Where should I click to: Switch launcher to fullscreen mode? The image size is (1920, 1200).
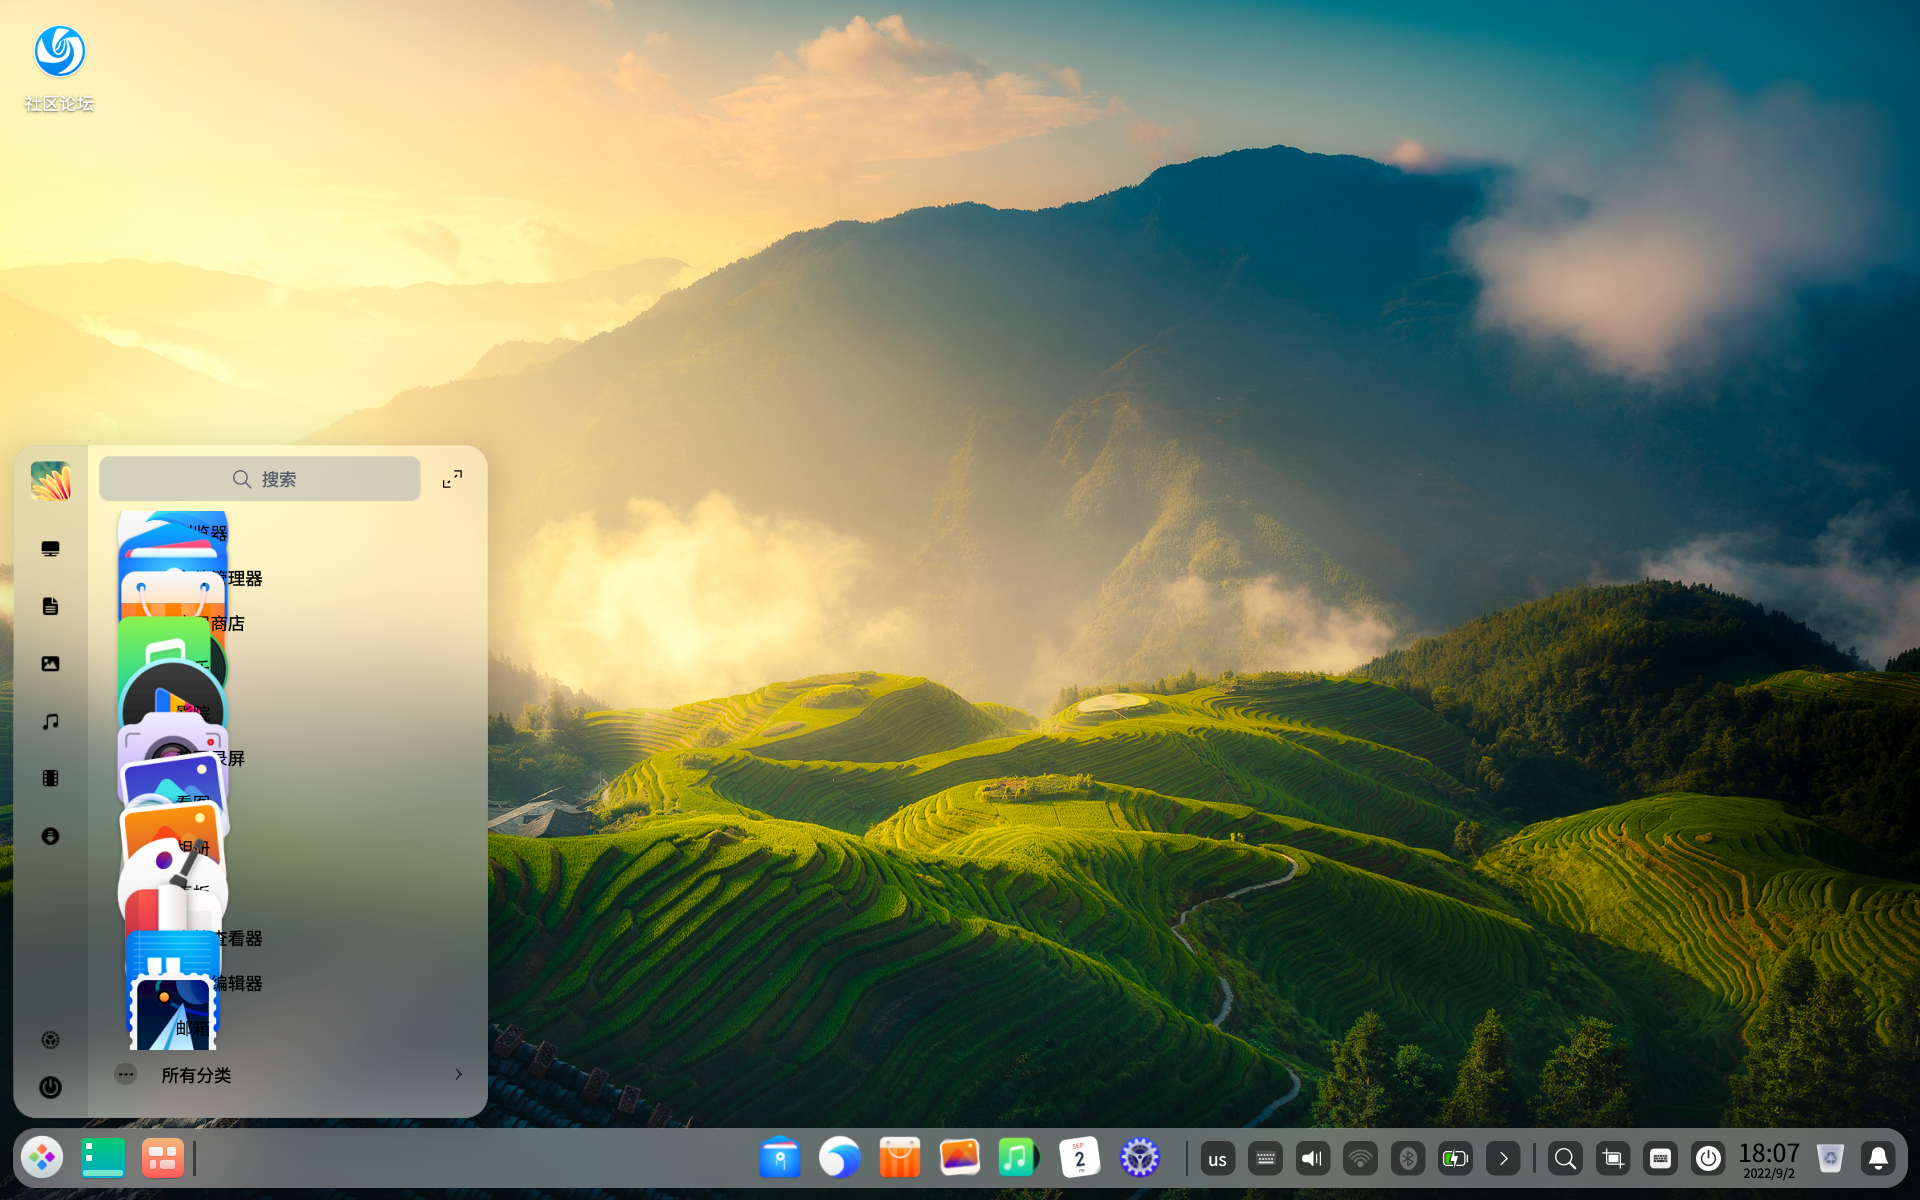point(452,480)
